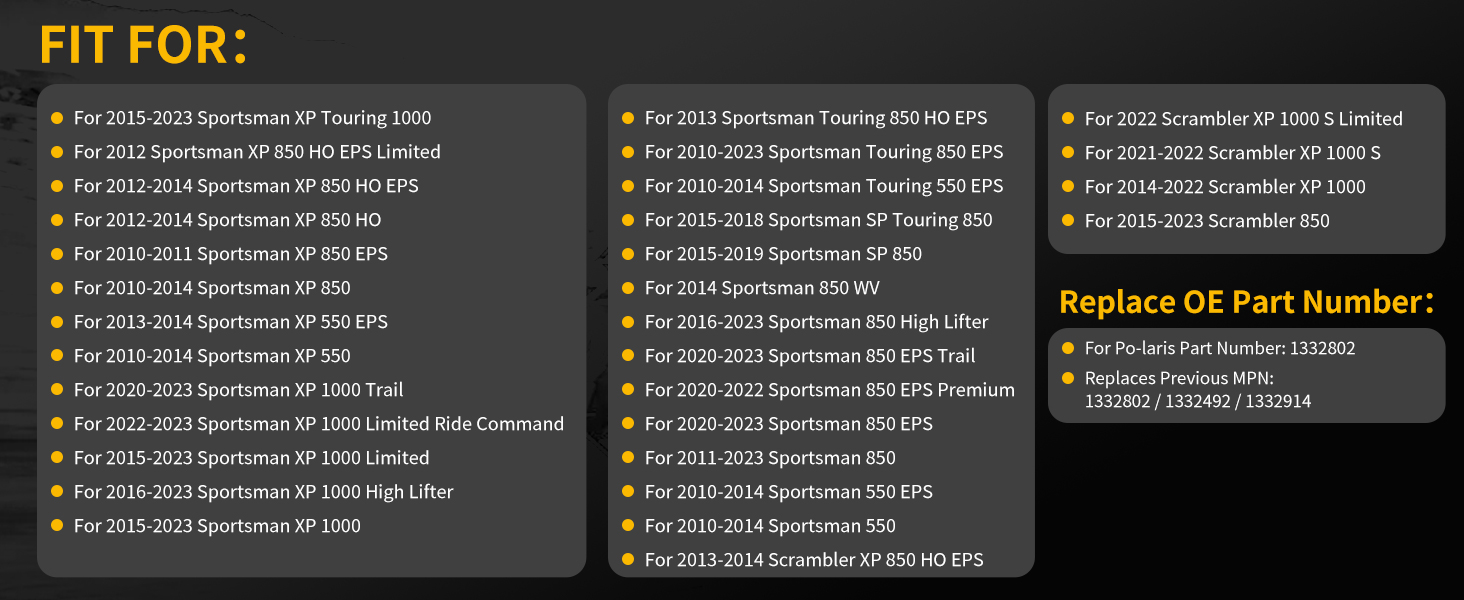Select the line "For 2015-2019 Sportsman SP 850"
The height and width of the screenshot is (600, 1464).
tap(783, 254)
